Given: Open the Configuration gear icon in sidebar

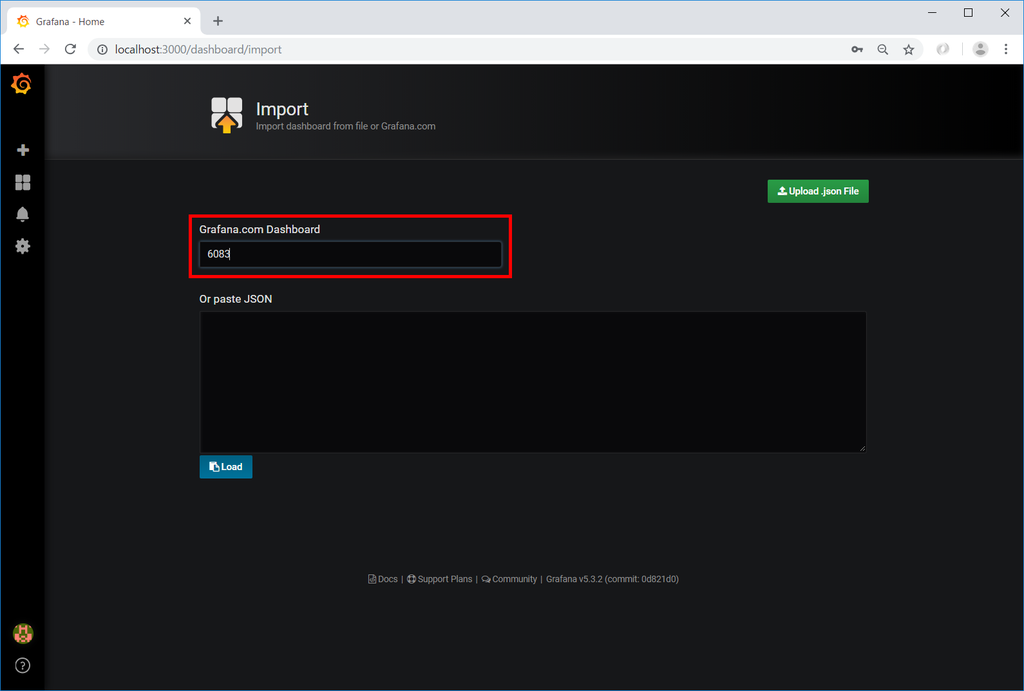Looking at the screenshot, I should coord(23,246).
